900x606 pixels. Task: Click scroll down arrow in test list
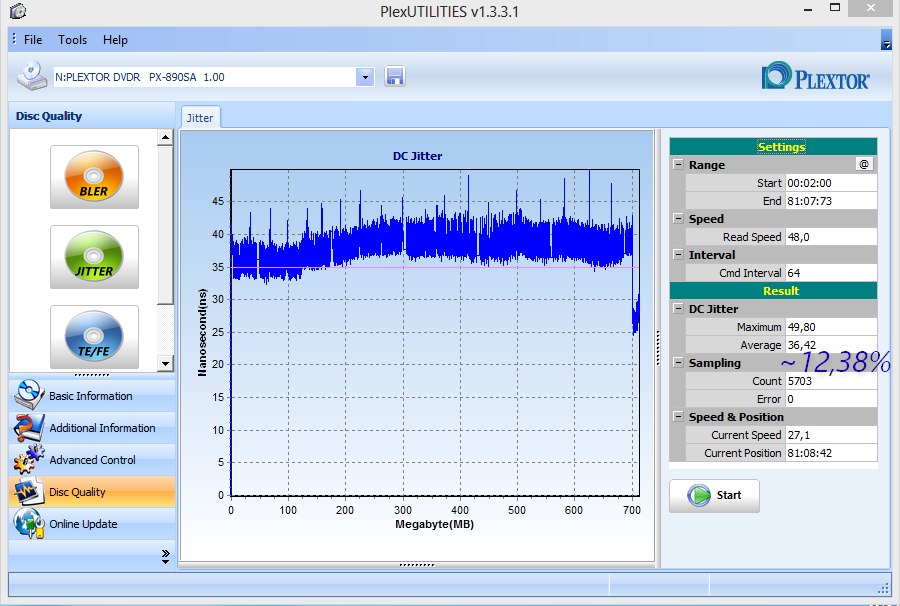click(x=165, y=363)
